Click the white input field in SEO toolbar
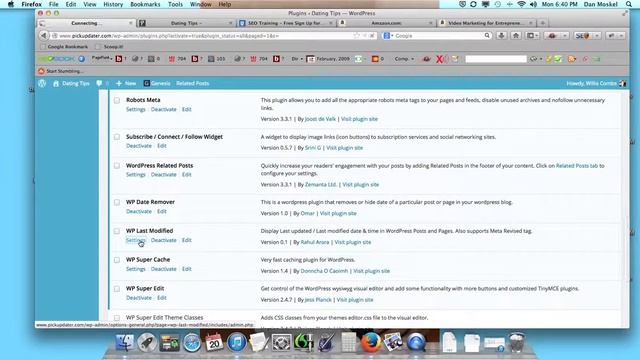This screenshot has height=360, width=640. tap(496, 59)
